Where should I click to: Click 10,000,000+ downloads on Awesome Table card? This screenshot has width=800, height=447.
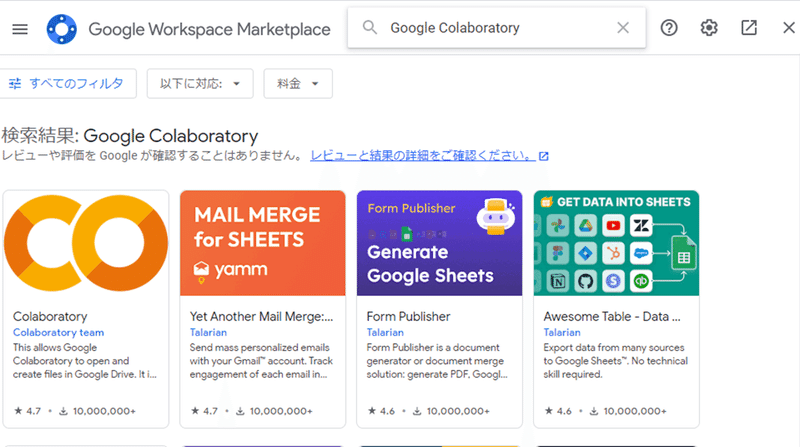point(628,411)
